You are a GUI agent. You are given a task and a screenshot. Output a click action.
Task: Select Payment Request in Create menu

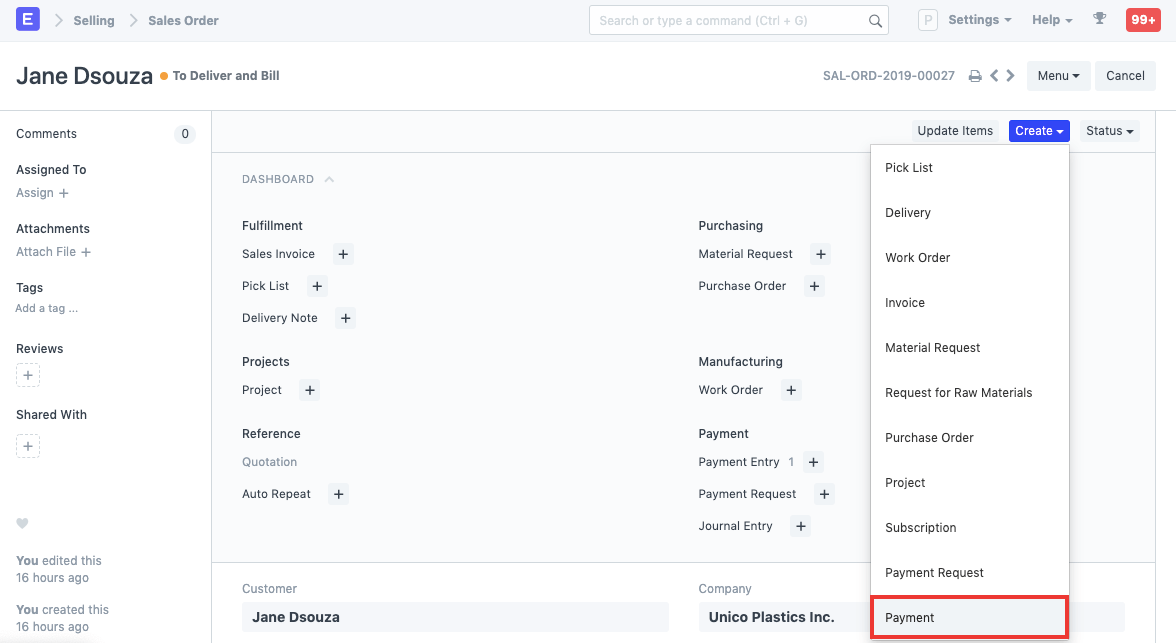coord(970,573)
